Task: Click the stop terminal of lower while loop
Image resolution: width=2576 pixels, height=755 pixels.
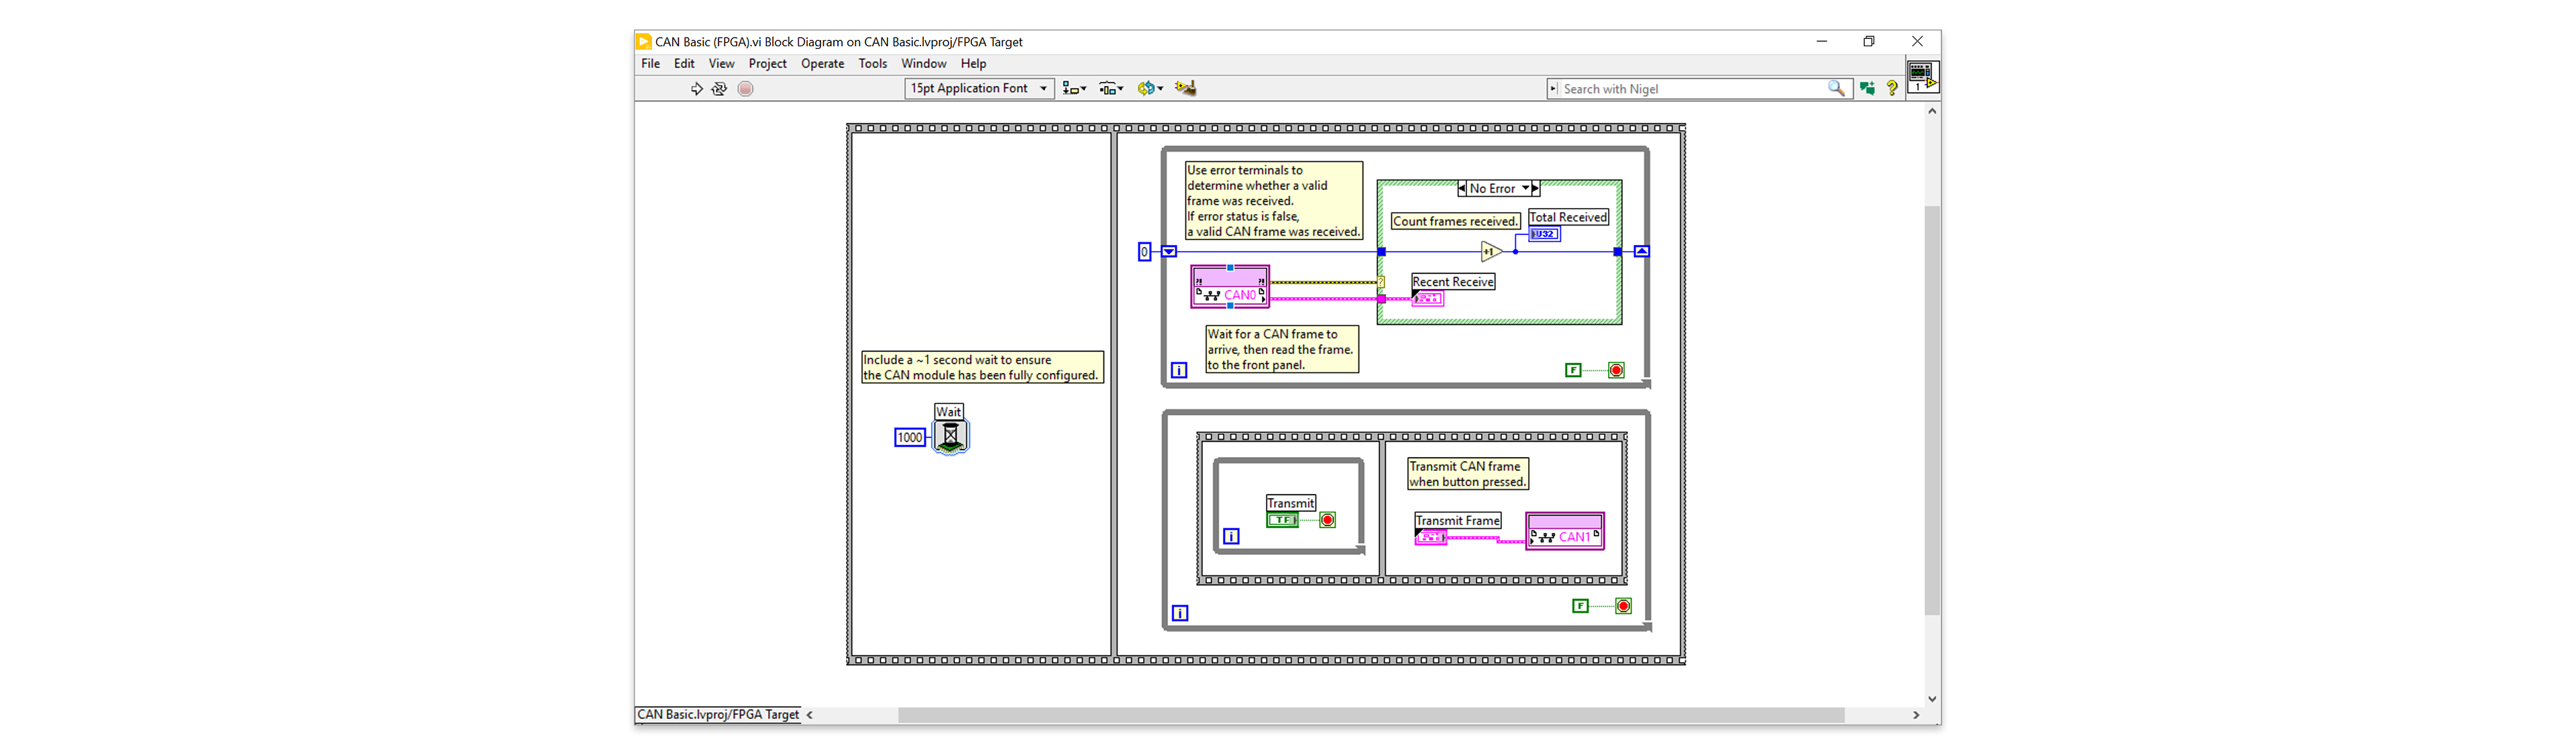Action: [1623, 606]
